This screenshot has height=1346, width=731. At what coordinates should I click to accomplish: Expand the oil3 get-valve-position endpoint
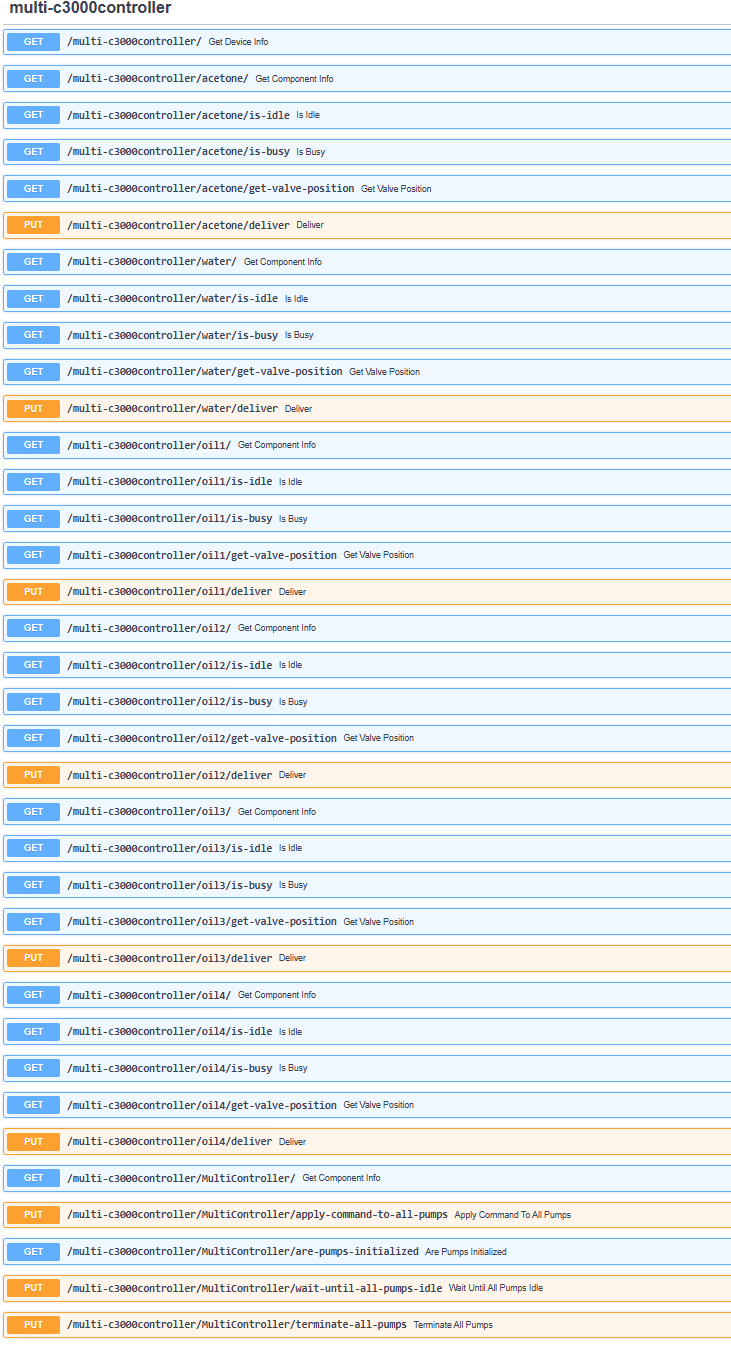pos(367,922)
